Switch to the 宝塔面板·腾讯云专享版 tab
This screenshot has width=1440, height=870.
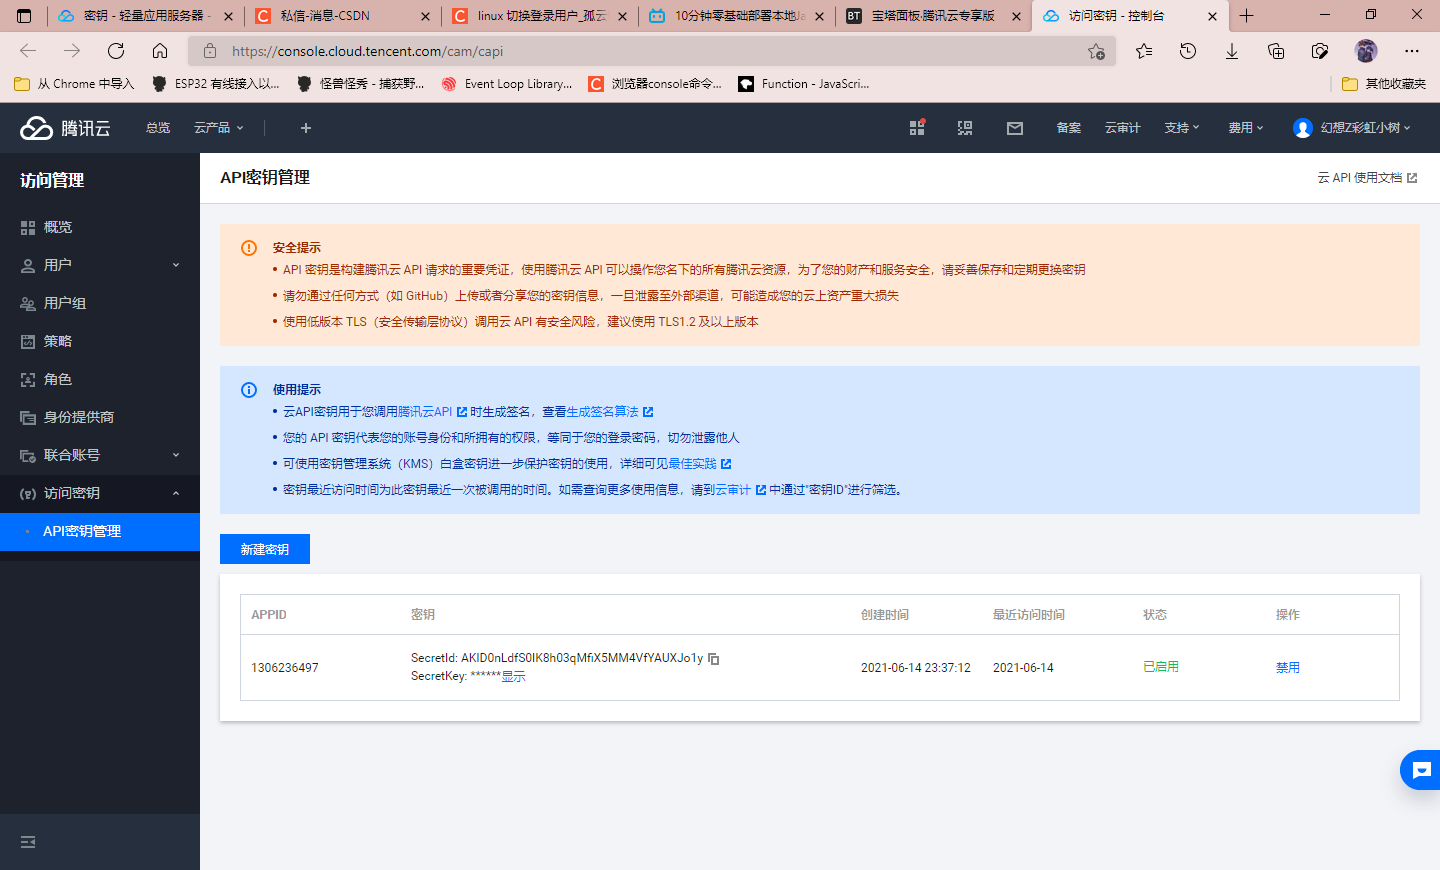[x=934, y=16]
